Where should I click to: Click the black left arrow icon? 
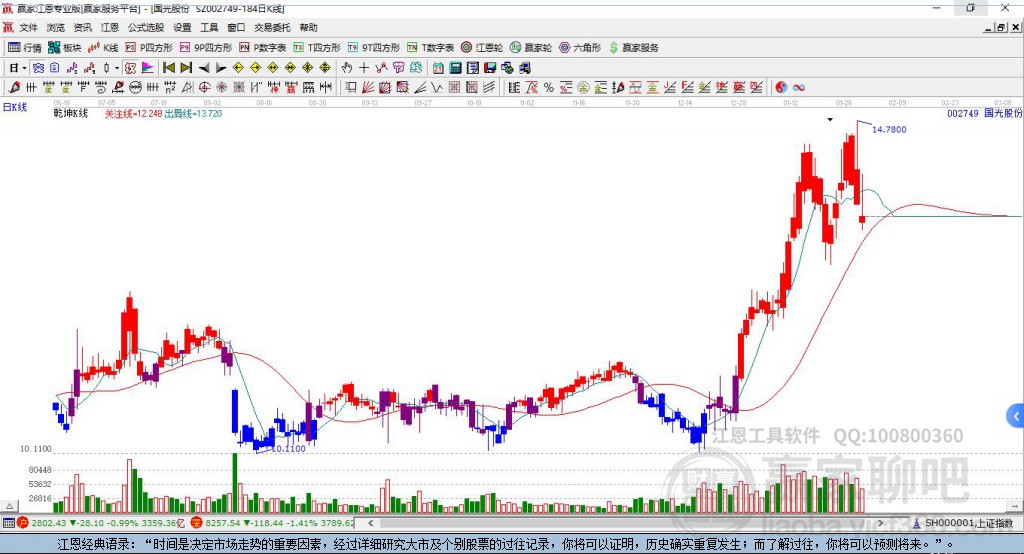pyautogui.click(x=204, y=68)
